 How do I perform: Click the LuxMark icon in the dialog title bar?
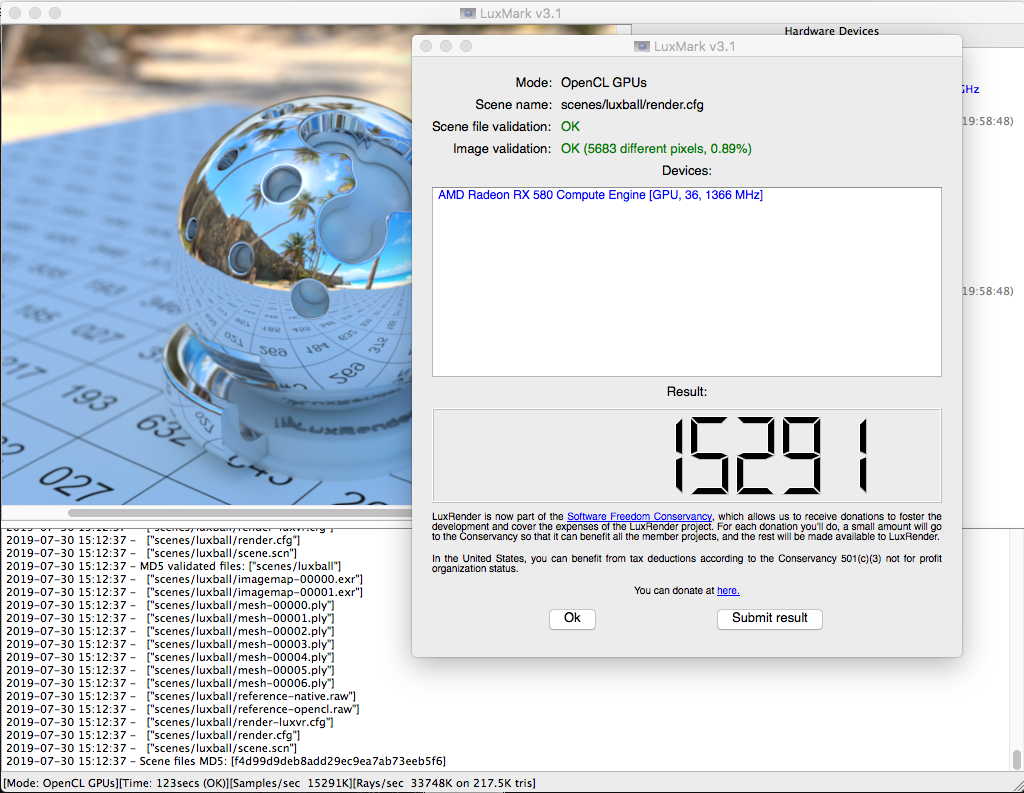[642, 46]
